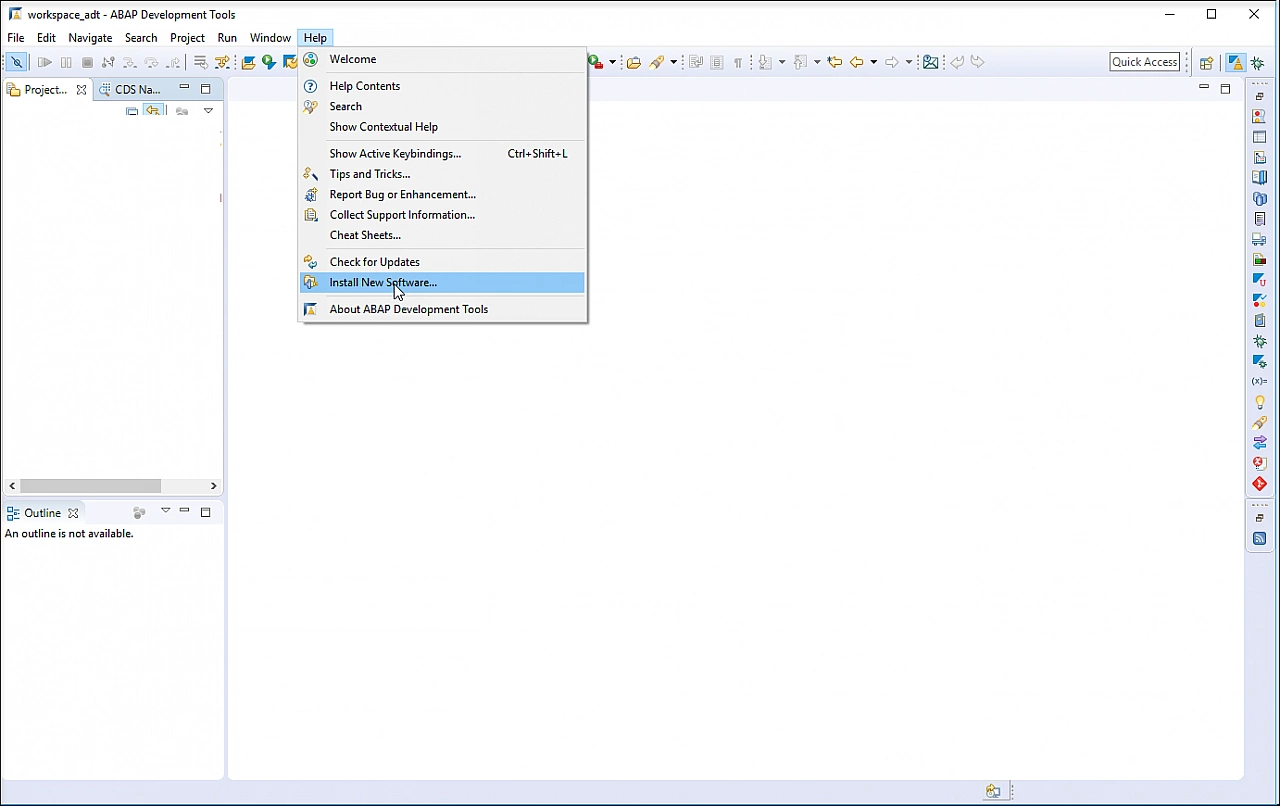Screen dimensions: 1280x806
Task: Open the Search flashlight toolbar icon
Action: tap(659, 62)
